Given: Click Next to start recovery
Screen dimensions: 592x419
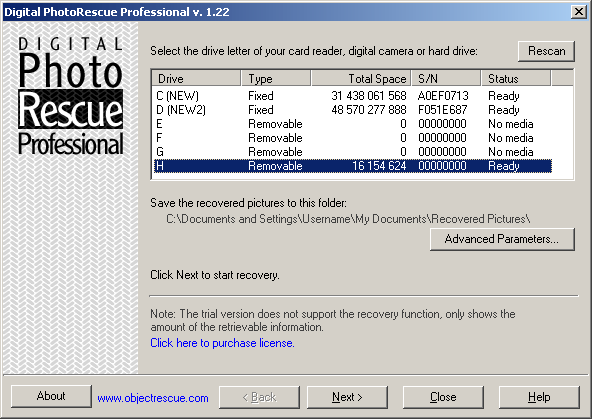Looking at the screenshot, I should pos(347,397).
